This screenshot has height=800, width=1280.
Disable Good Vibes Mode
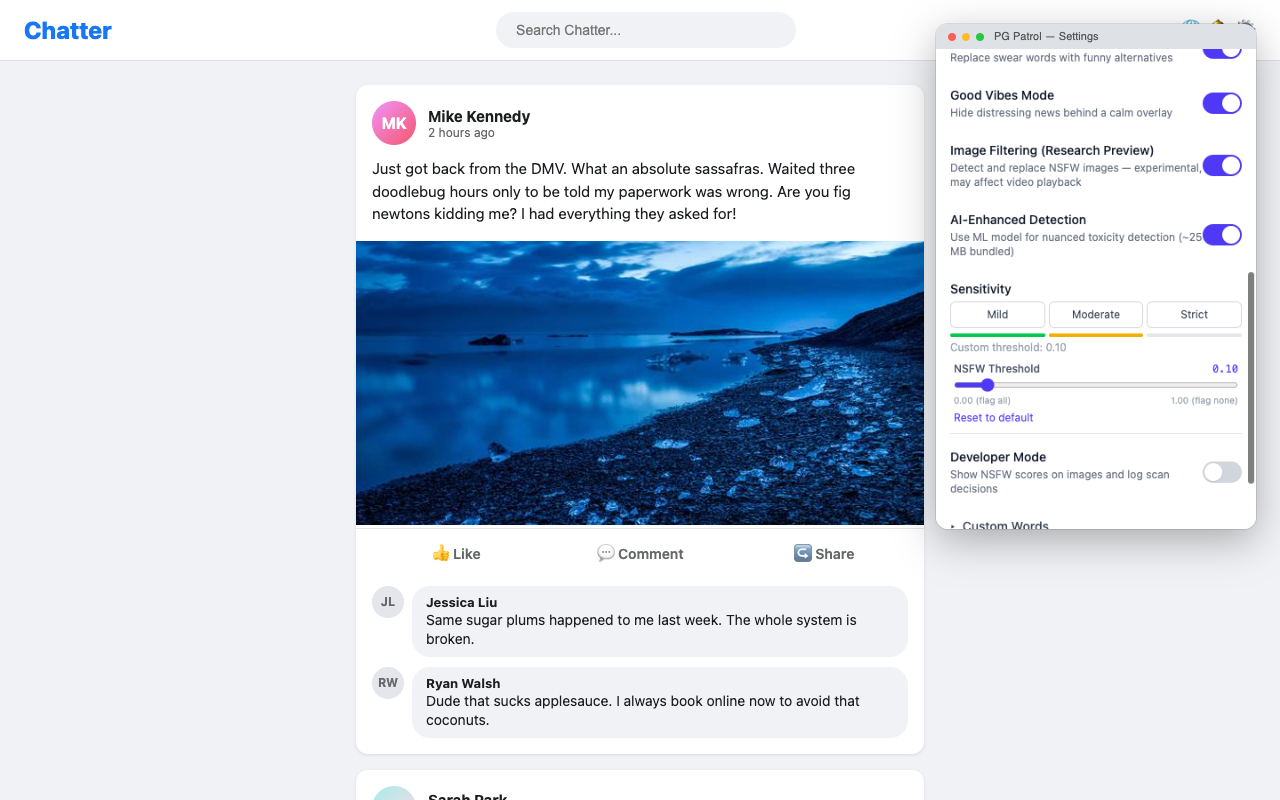1222,103
